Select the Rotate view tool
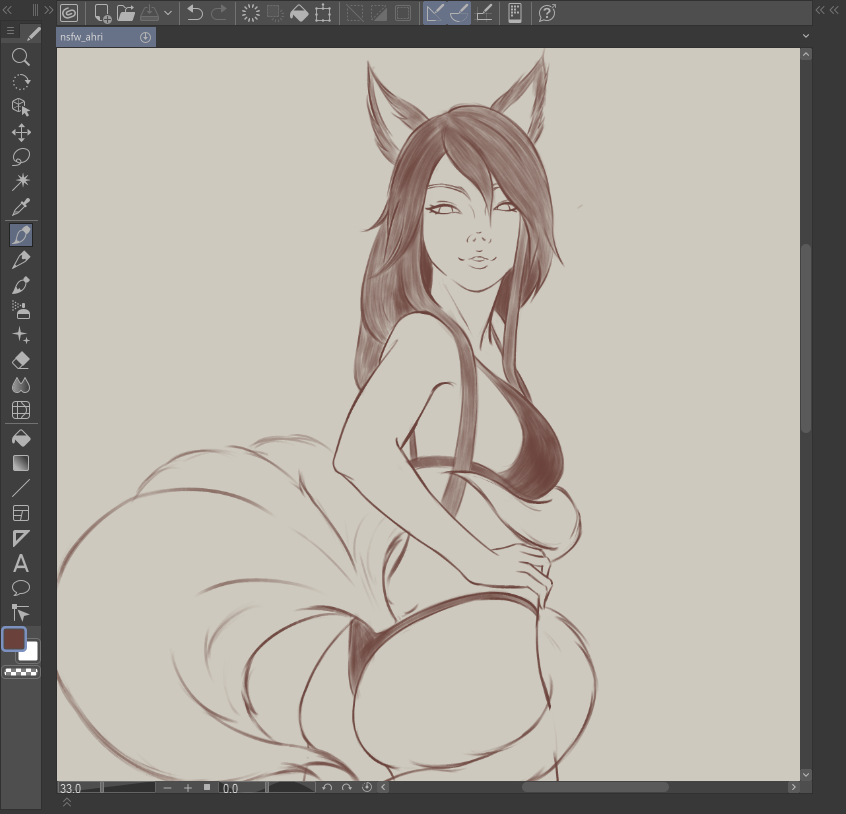 (x=21, y=82)
